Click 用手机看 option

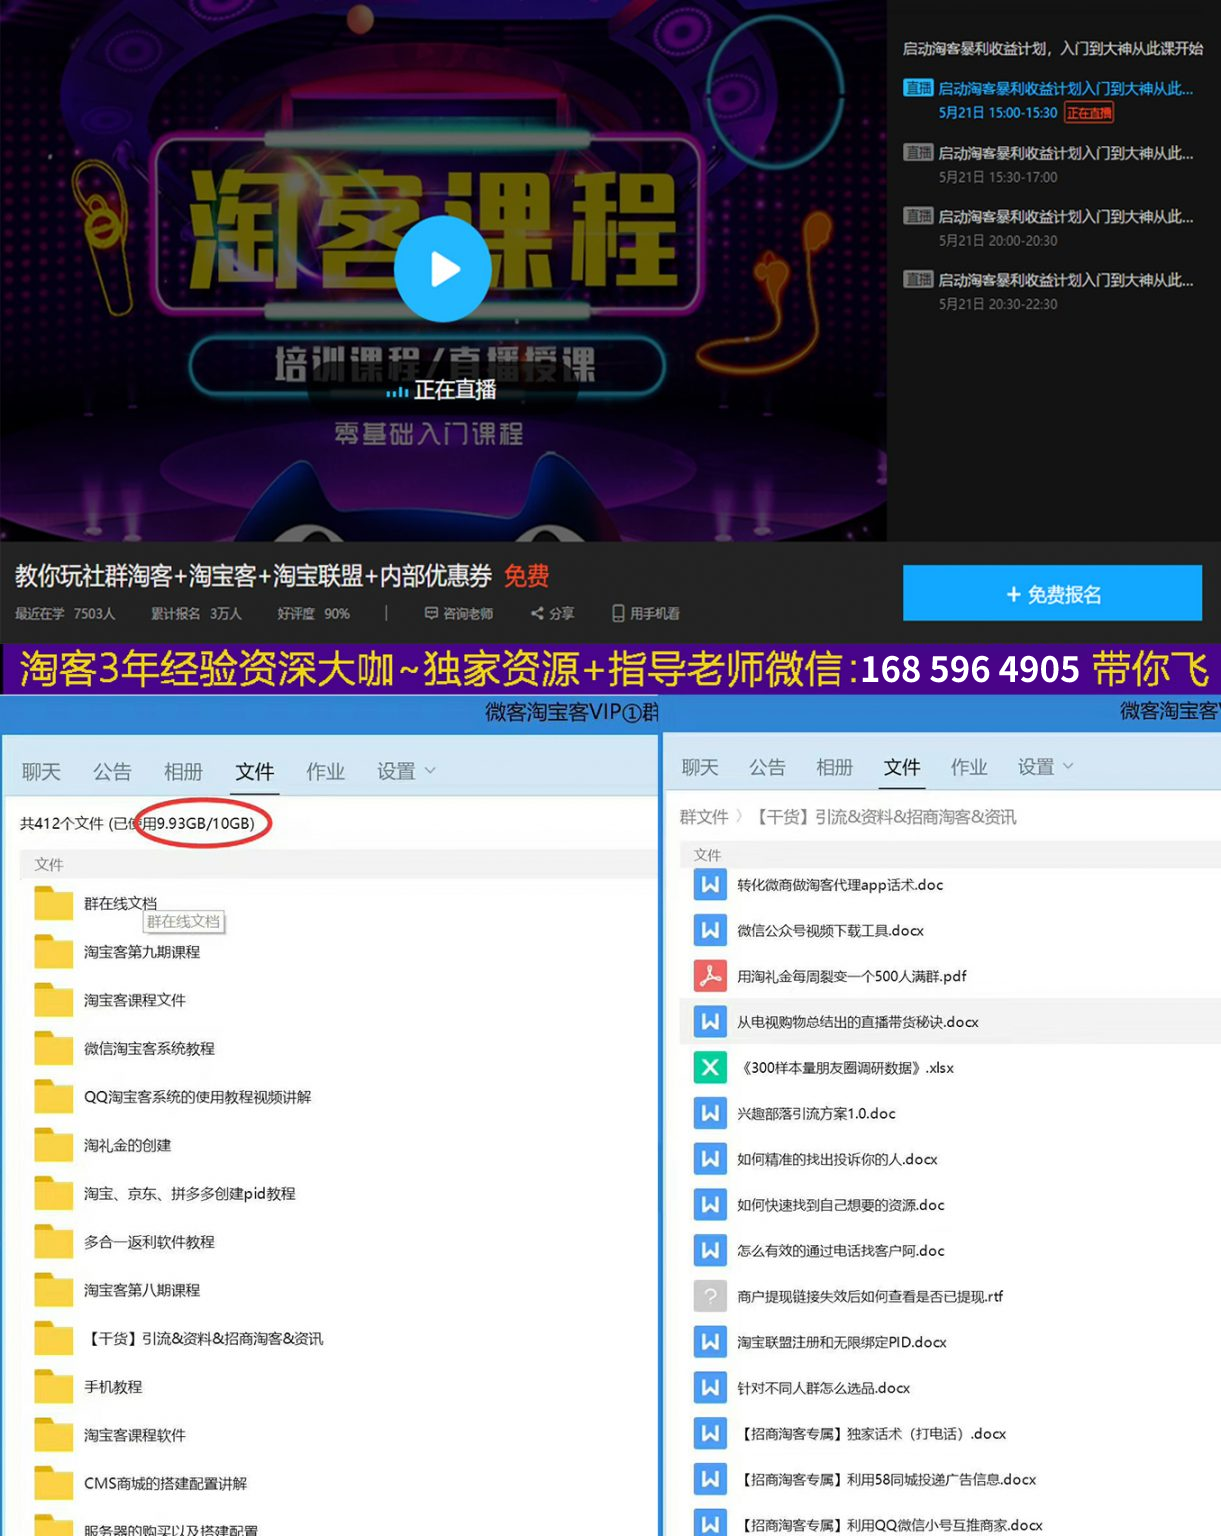coord(646,613)
